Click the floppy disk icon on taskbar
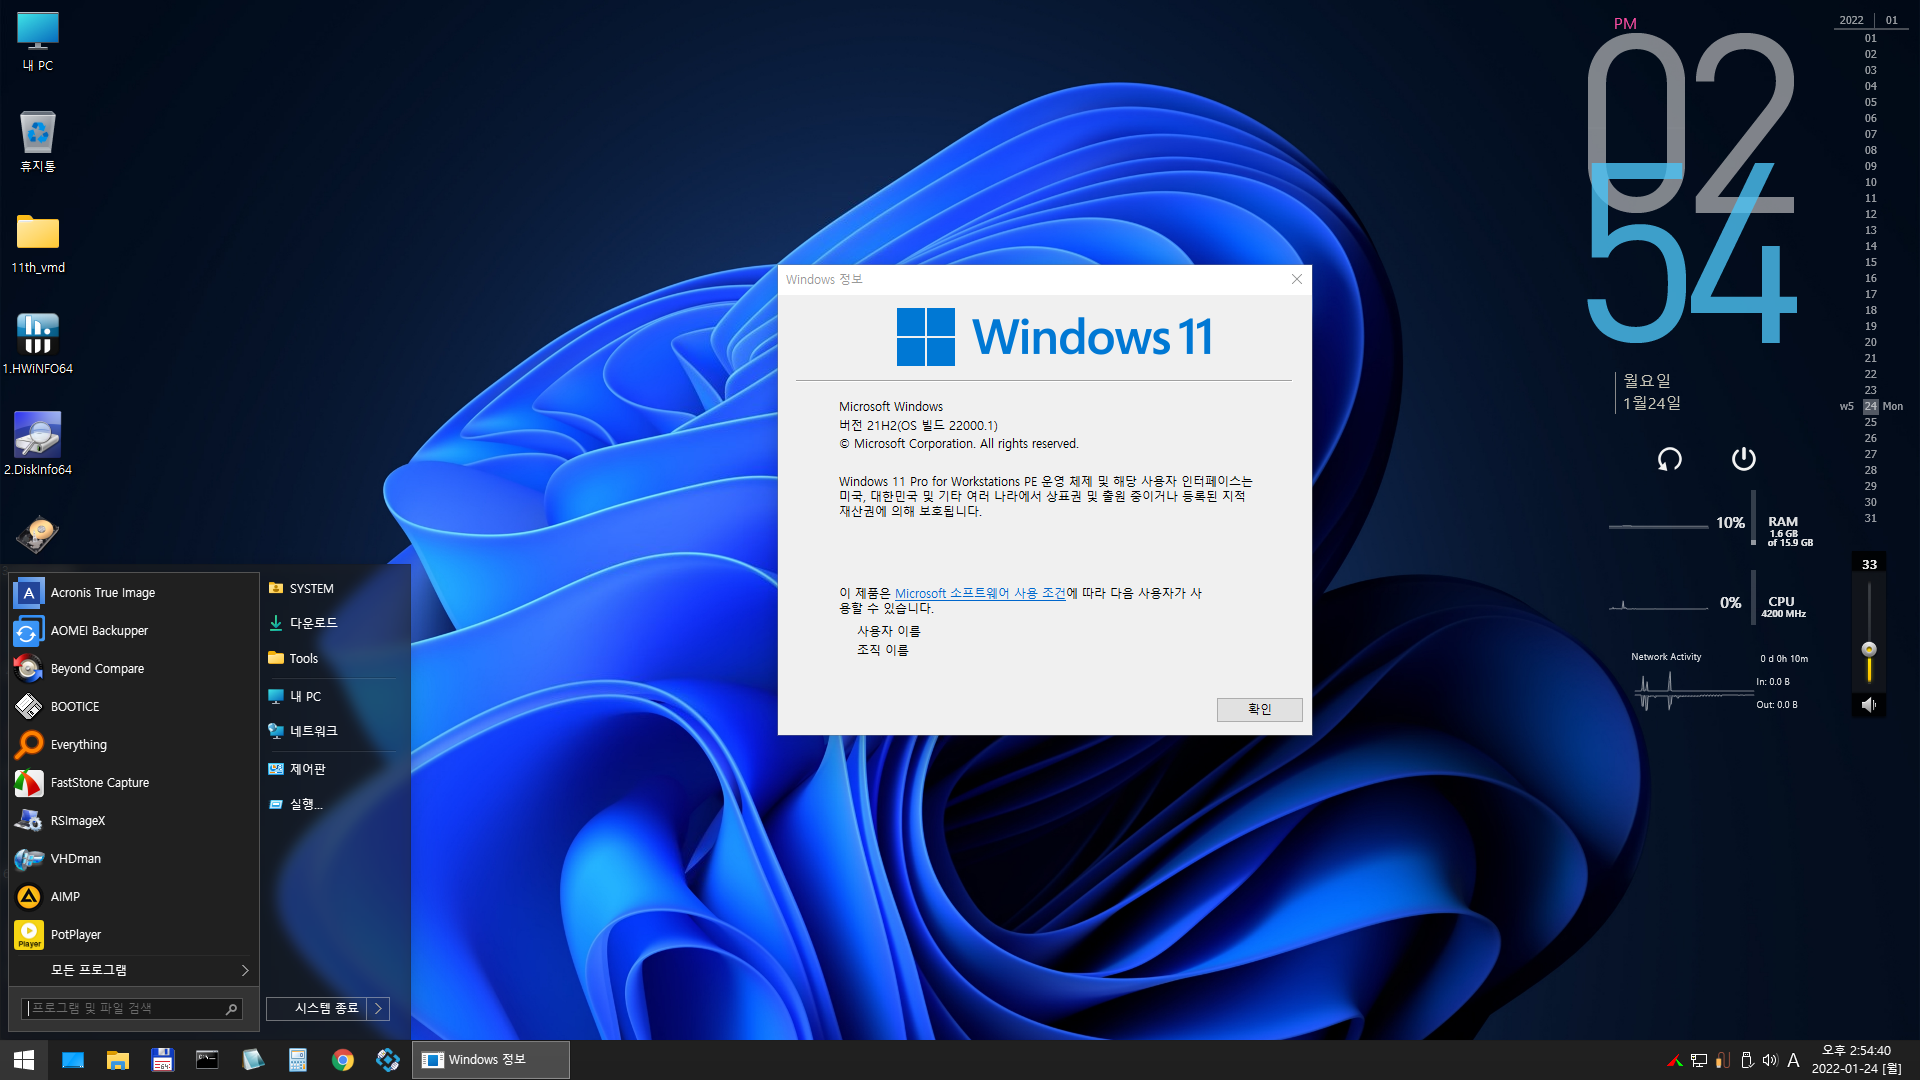 click(162, 1060)
